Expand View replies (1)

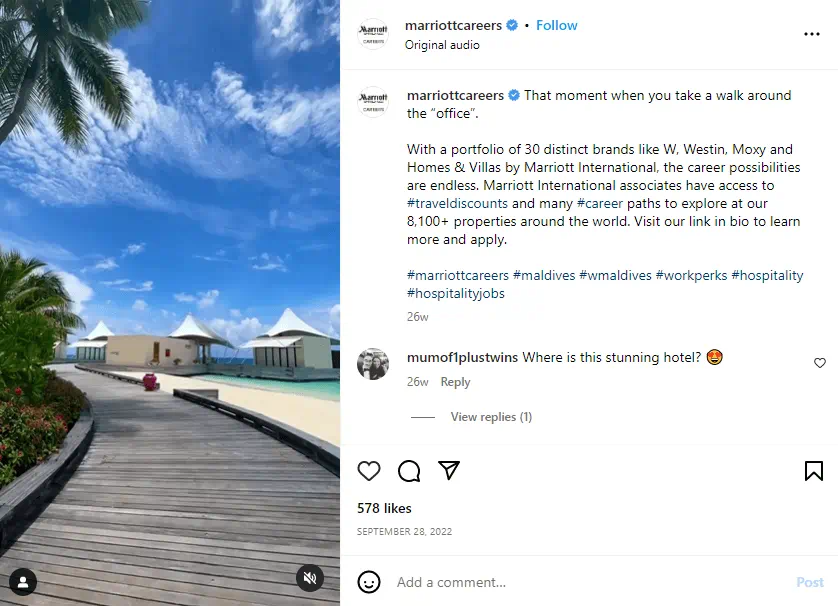(491, 417)
